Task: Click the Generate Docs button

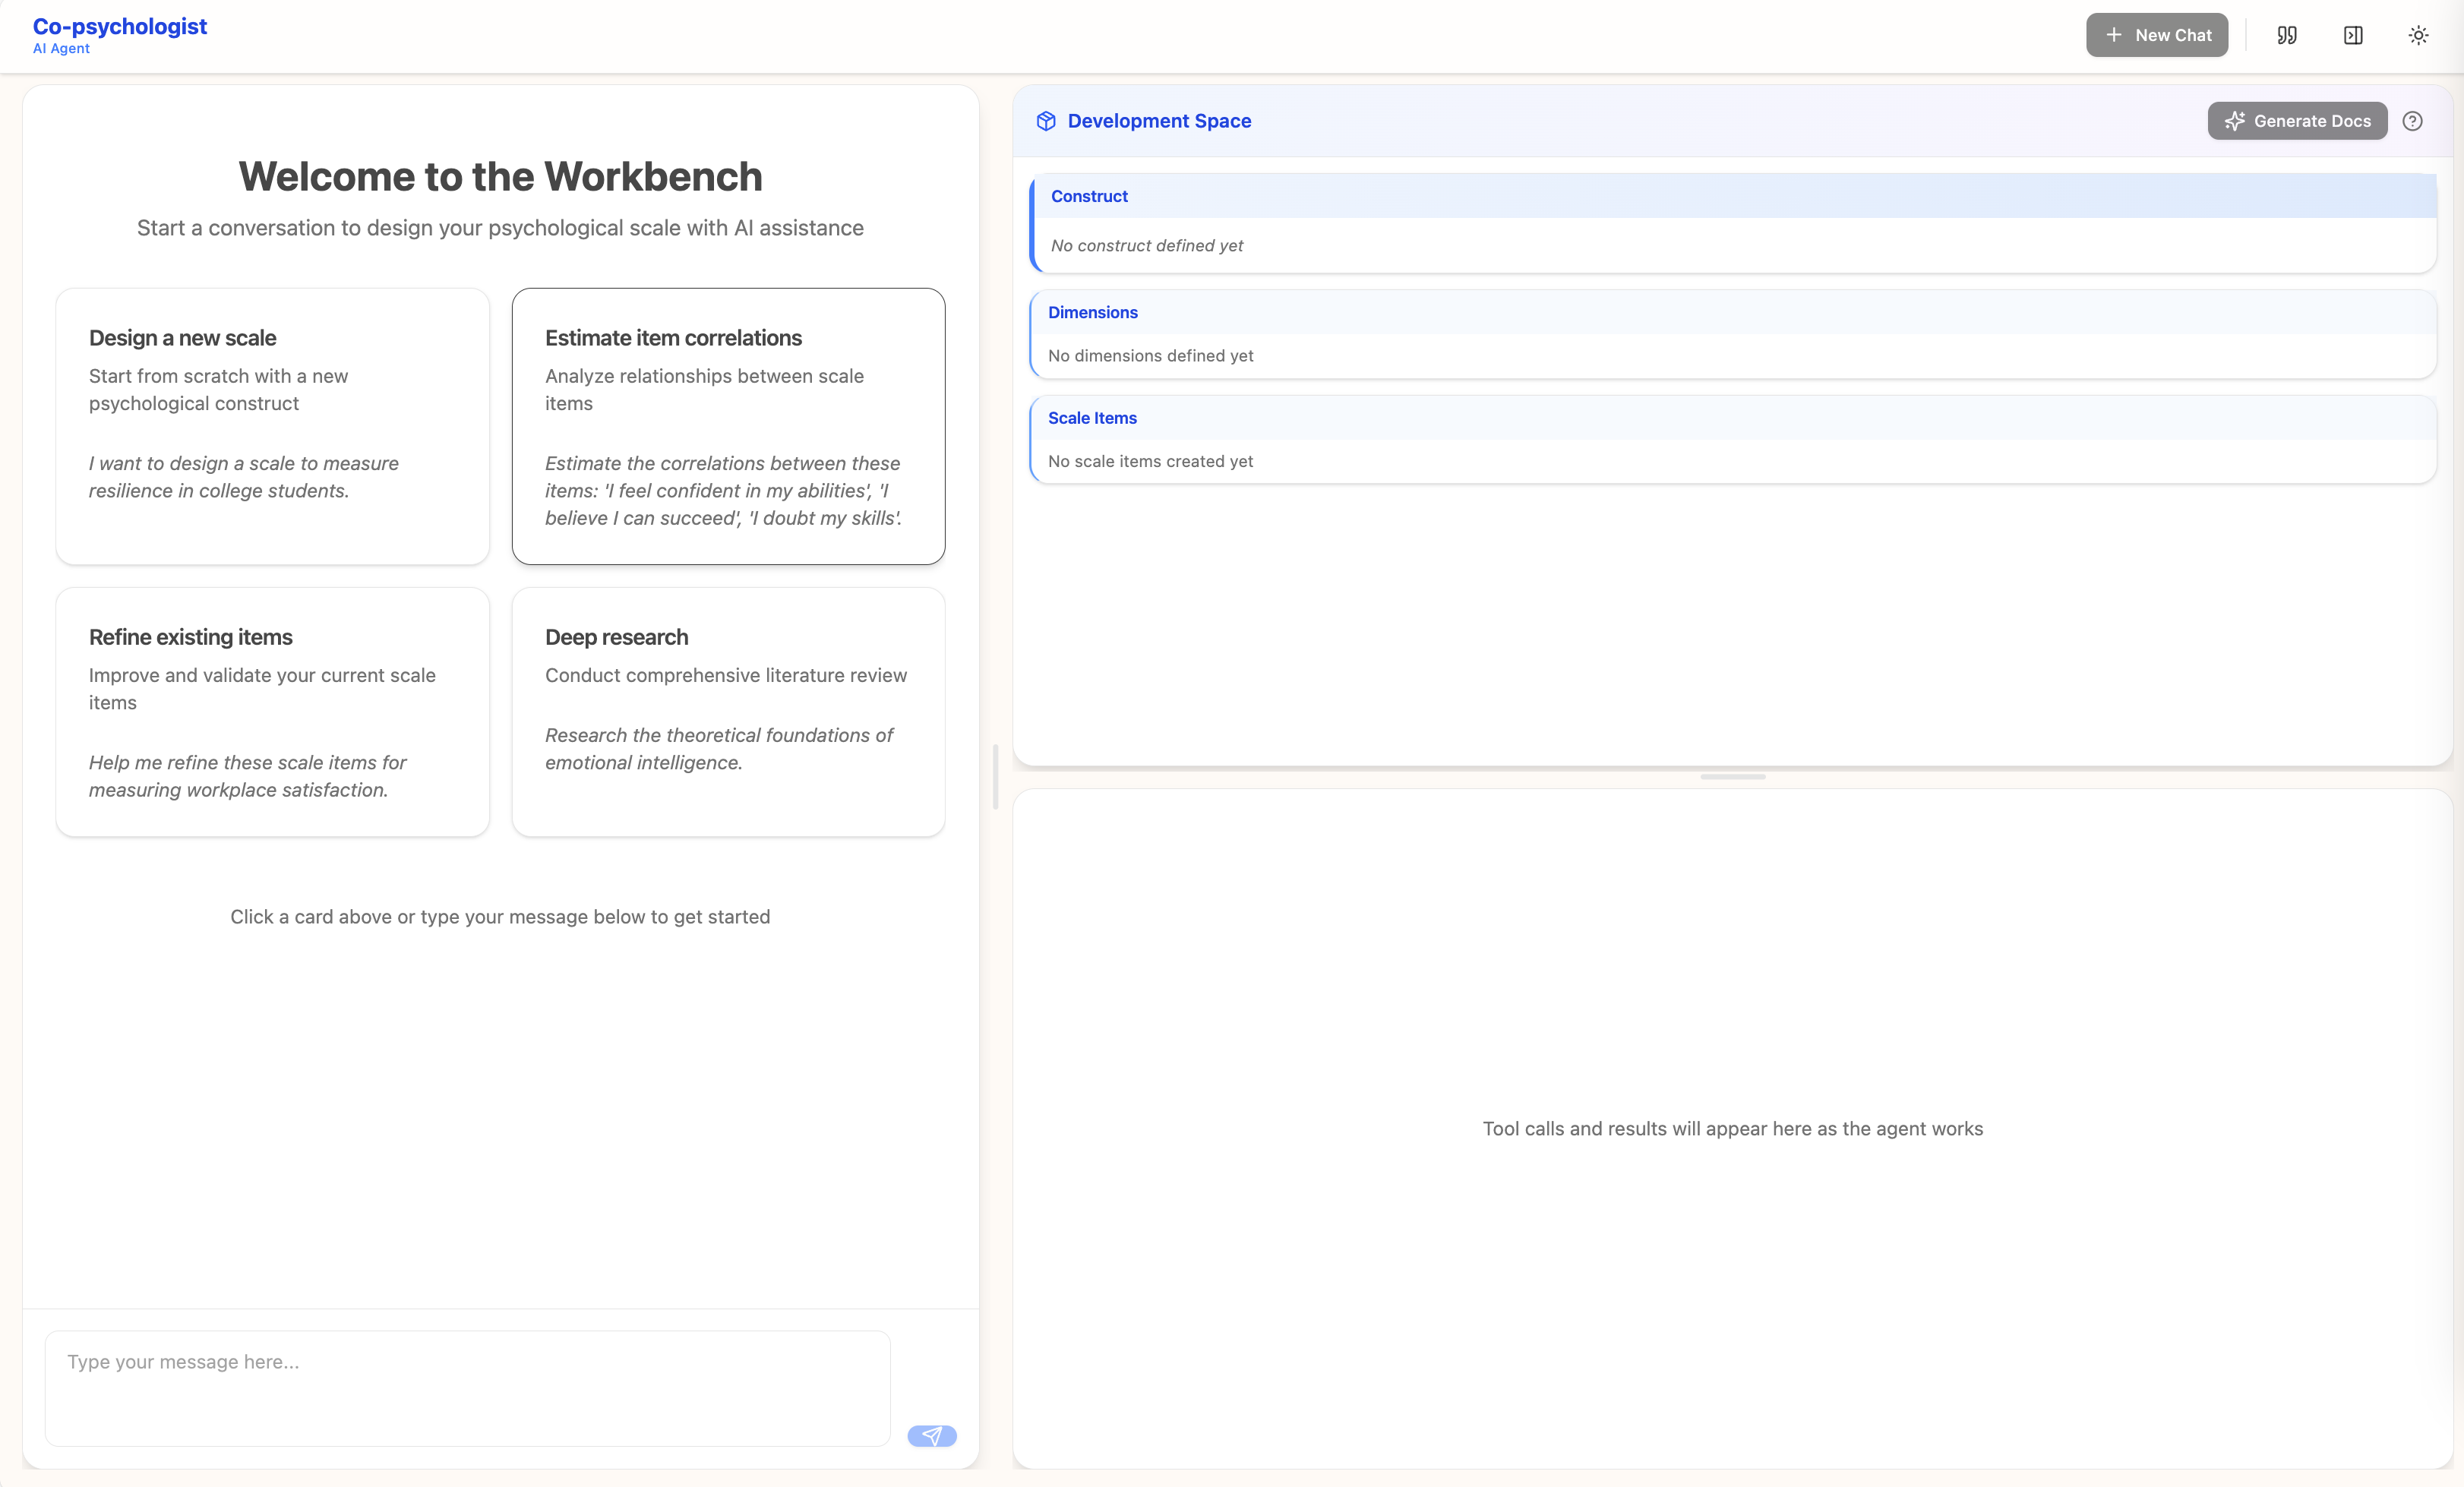Action: pos(2297,121)
